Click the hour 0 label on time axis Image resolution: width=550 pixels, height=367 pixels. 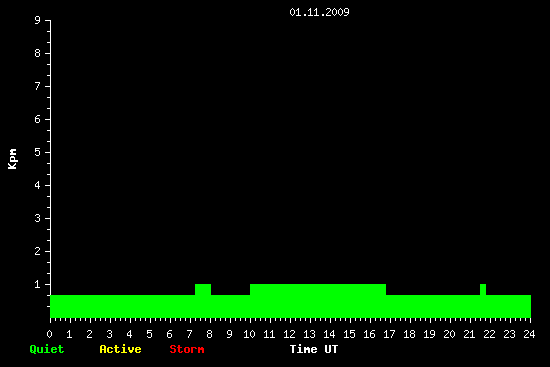click(50, 334)
